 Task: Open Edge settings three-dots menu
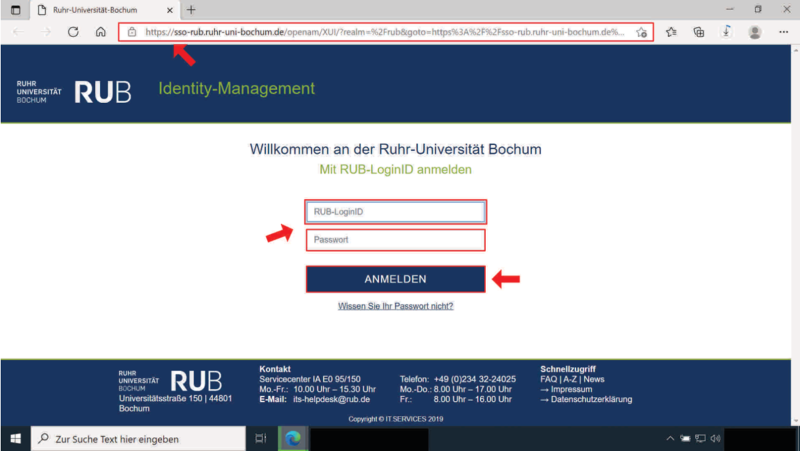[783, 32]
